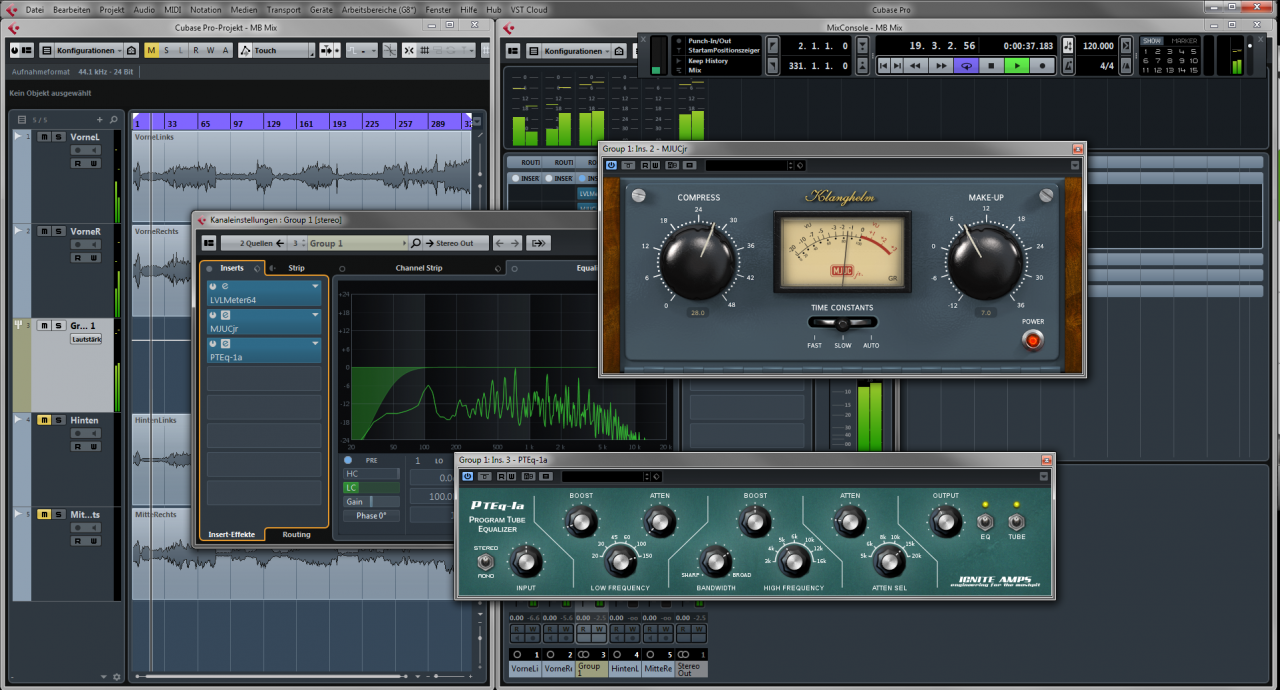Open Konfigurationen dropdown in project window
1280x690 pixels.
coord(89,50)
